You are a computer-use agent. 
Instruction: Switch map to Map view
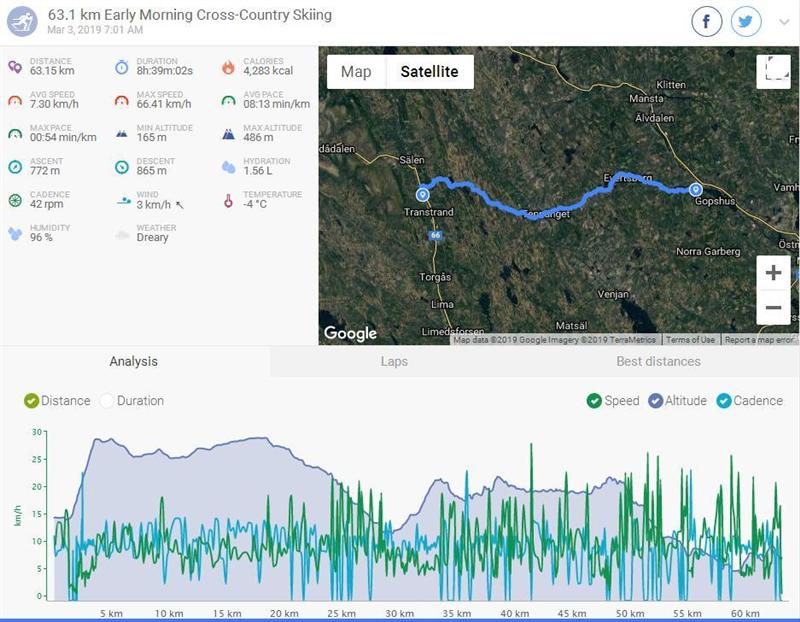click(356, 72)
